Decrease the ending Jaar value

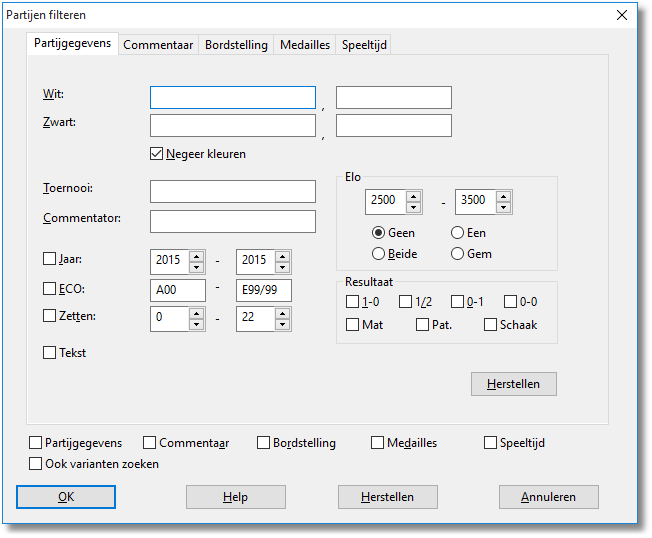(x=282, y=267)
